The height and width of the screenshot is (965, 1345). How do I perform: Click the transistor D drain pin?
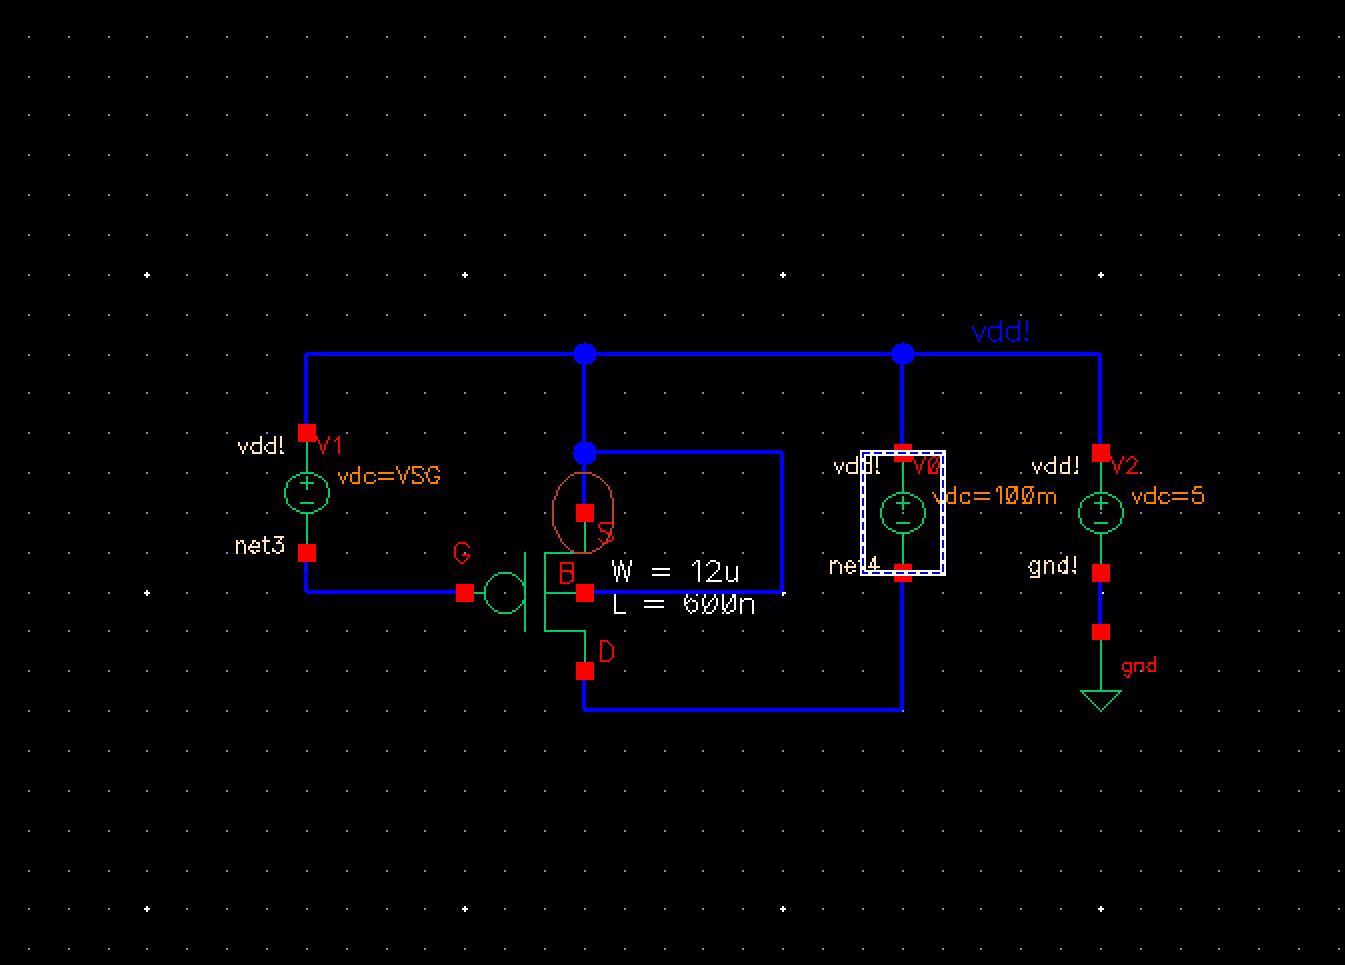585,671
